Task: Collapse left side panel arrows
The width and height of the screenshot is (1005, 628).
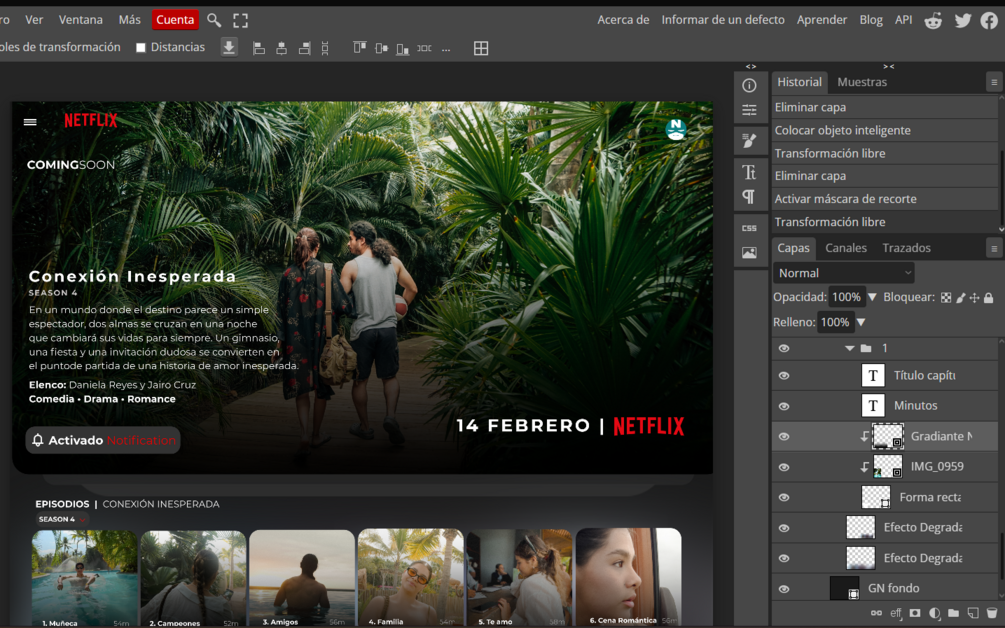Action: [751, 66]
